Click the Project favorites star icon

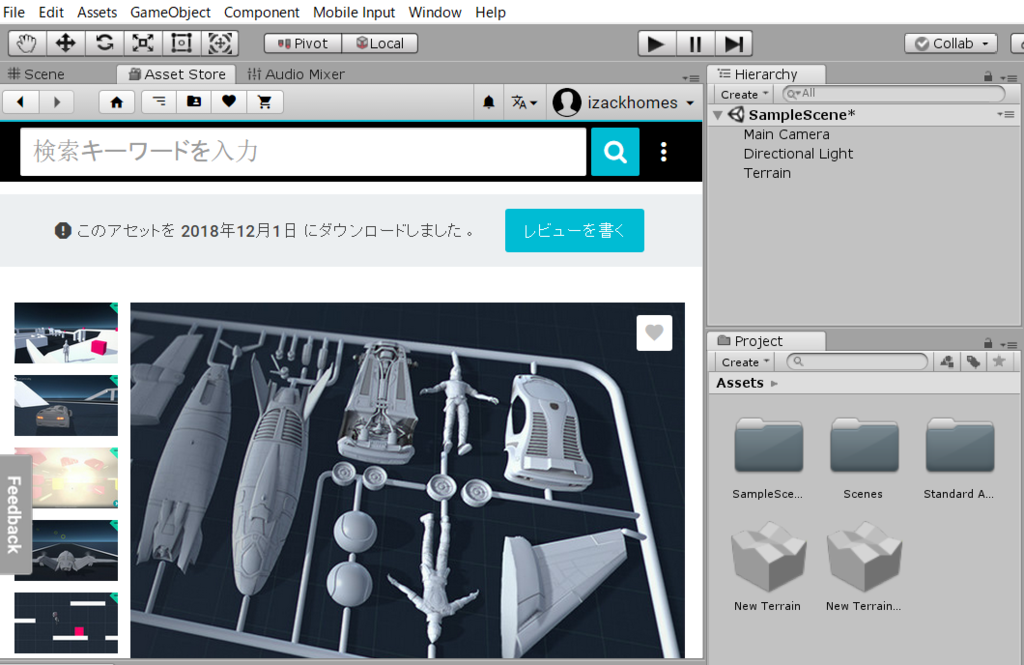999,361
